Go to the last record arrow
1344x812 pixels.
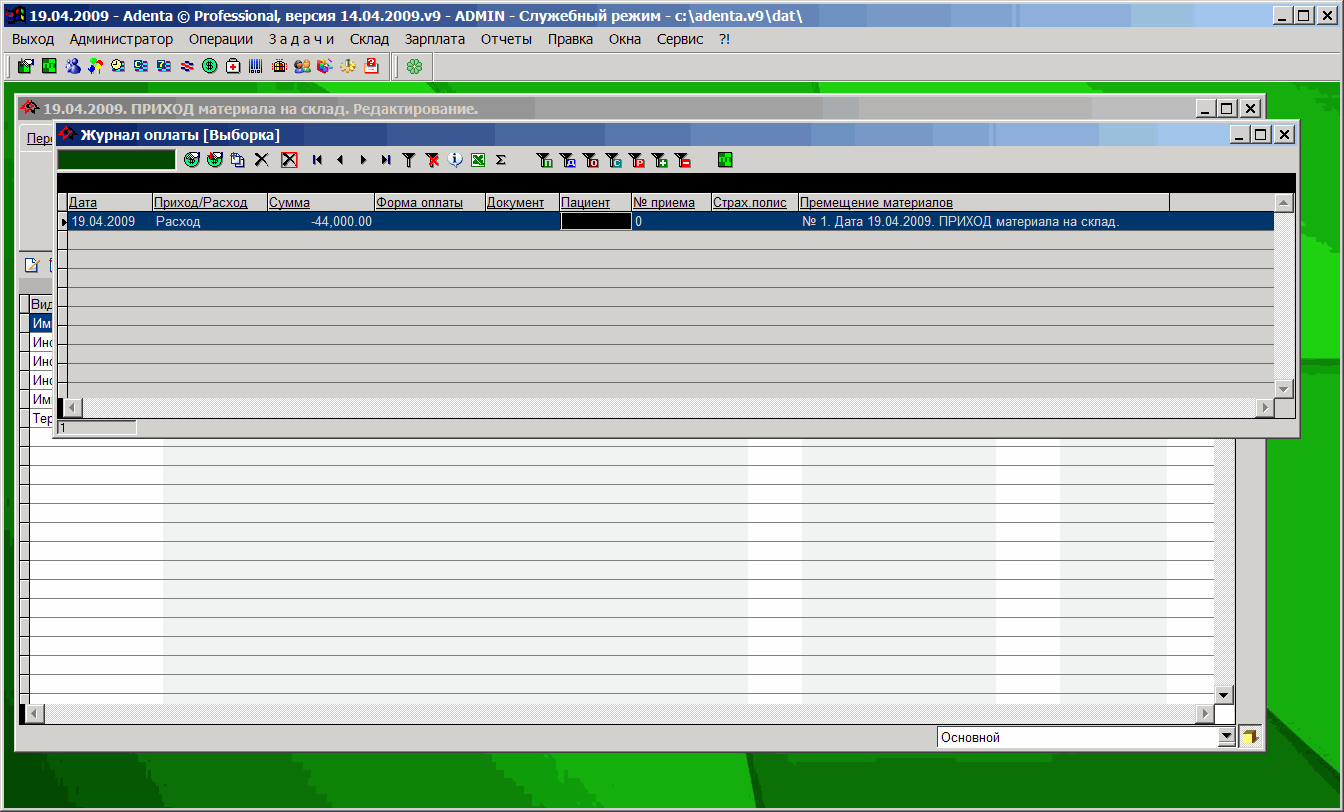[386, 159]
